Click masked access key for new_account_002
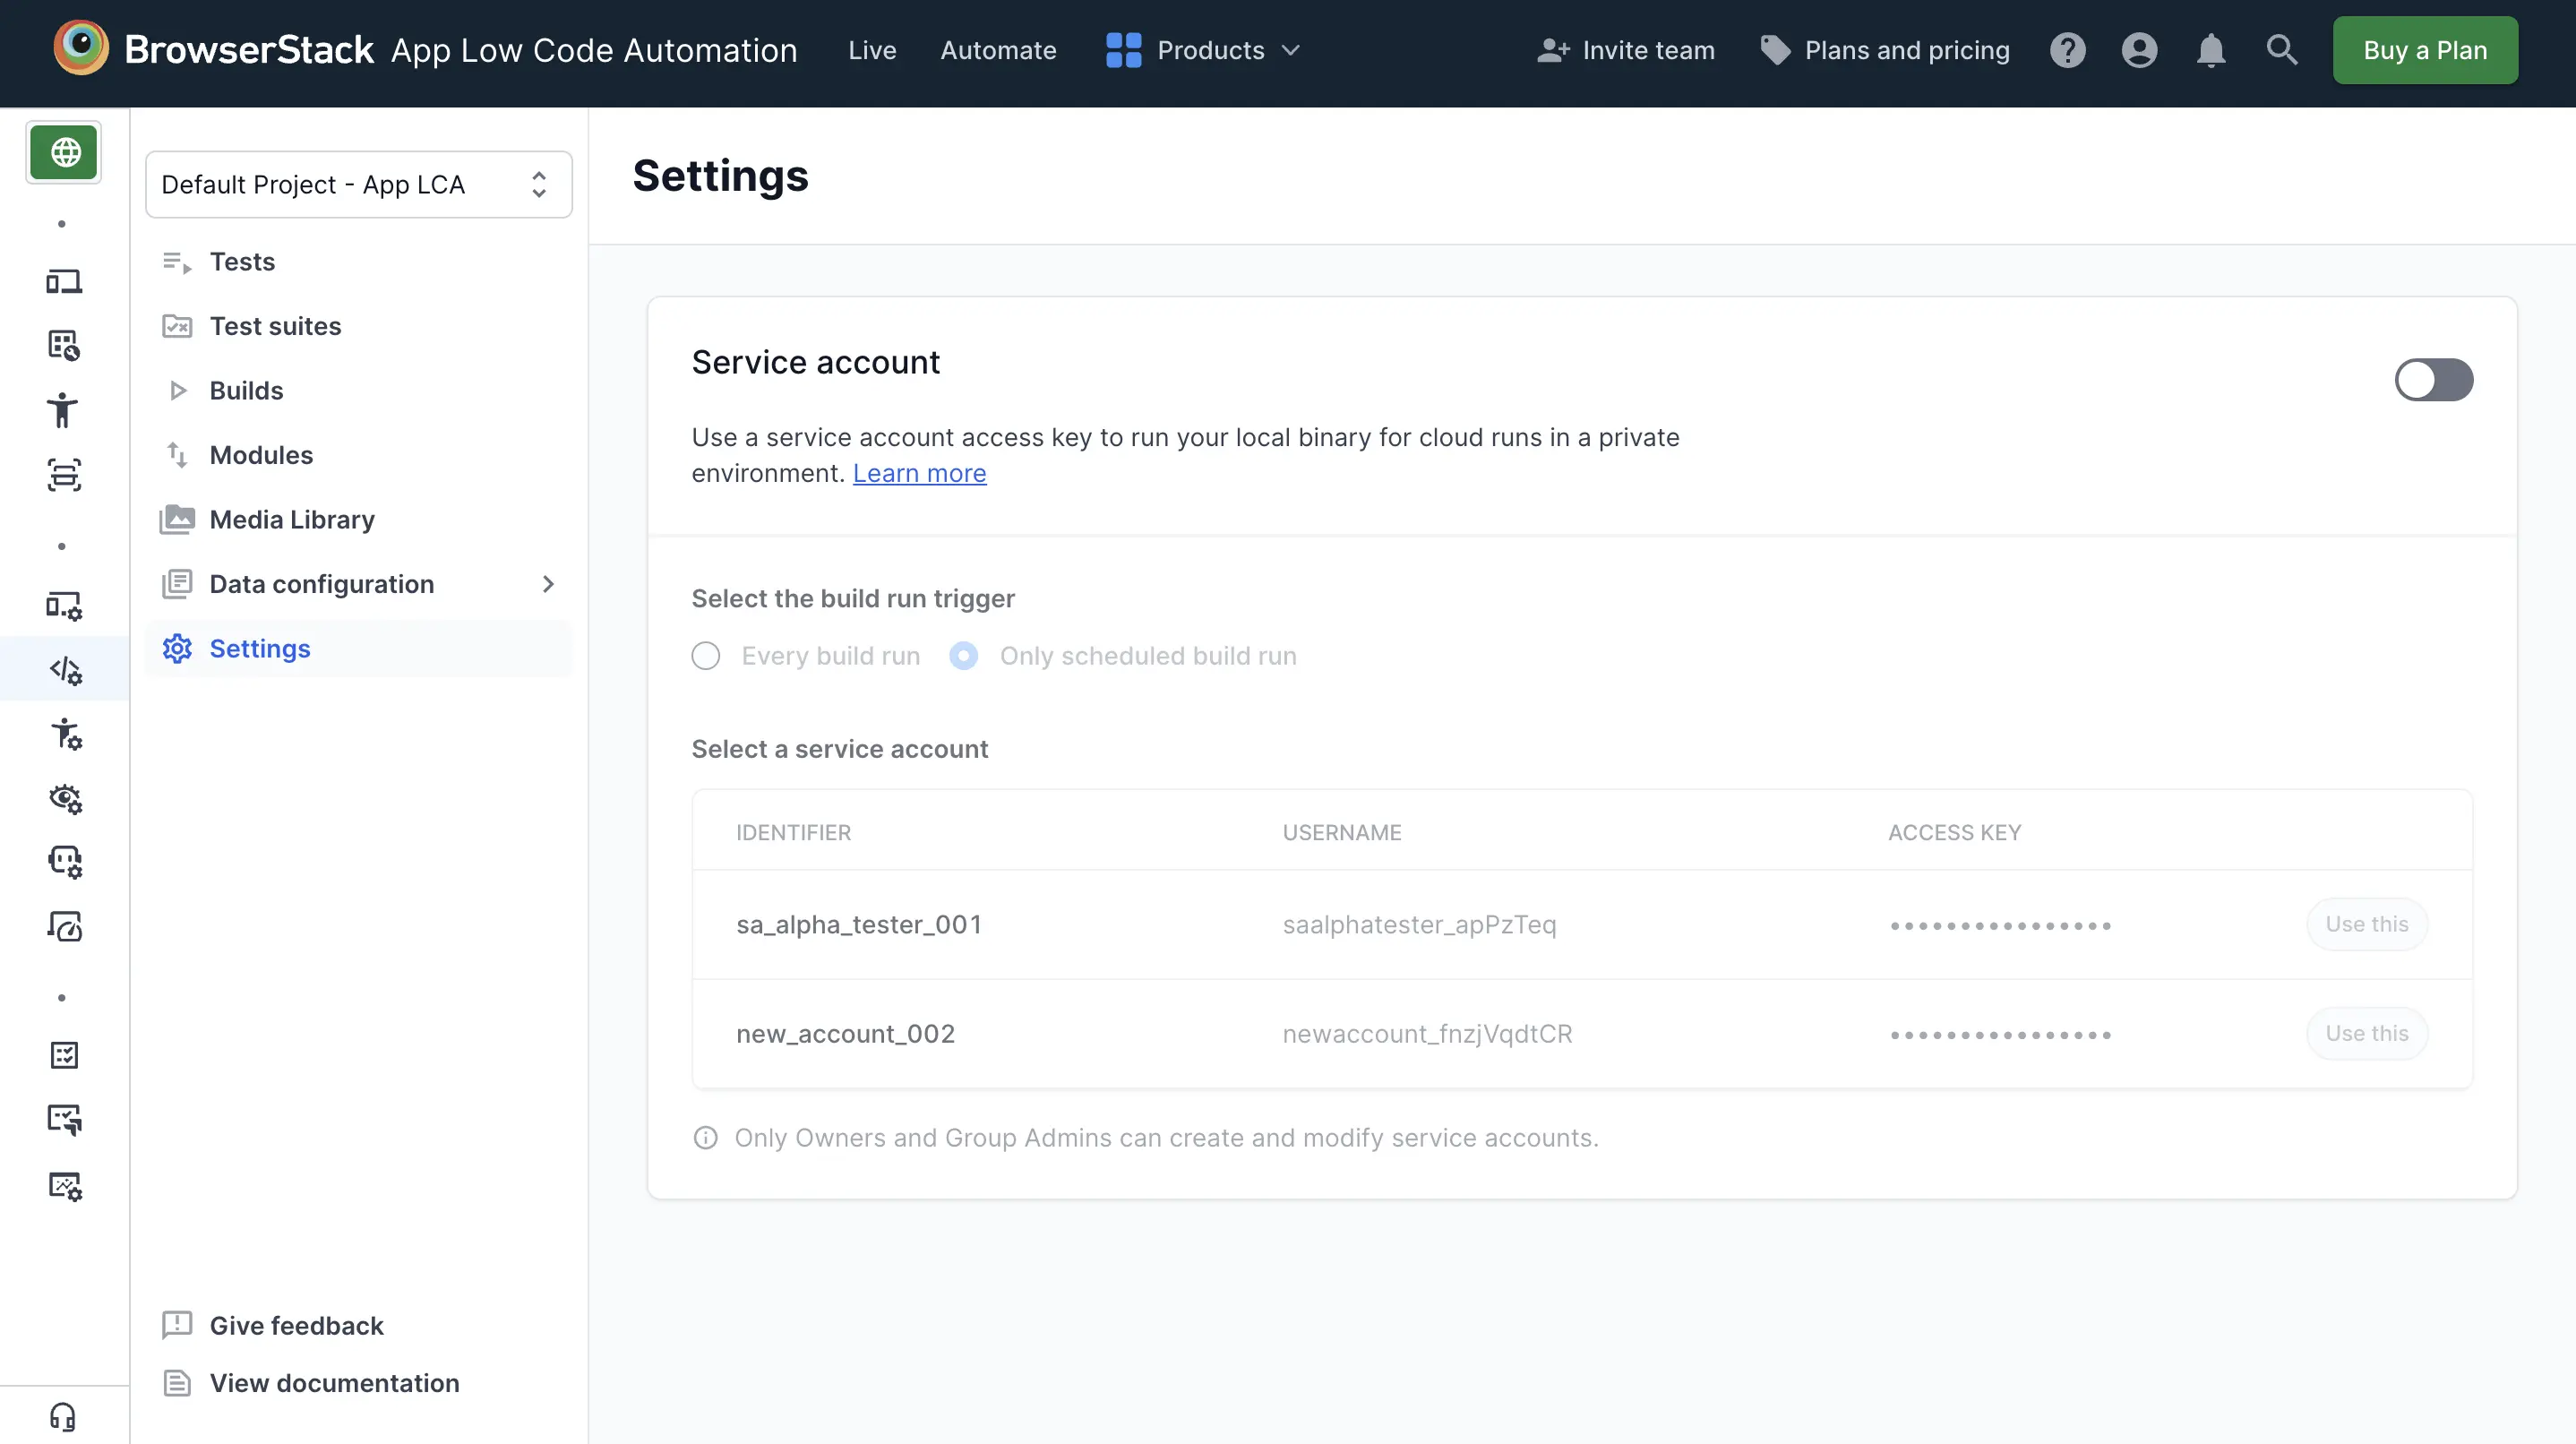 (2000, 1035)
